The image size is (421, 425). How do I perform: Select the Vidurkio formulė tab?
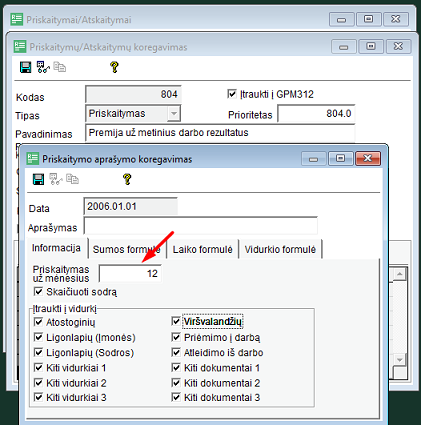280,249
